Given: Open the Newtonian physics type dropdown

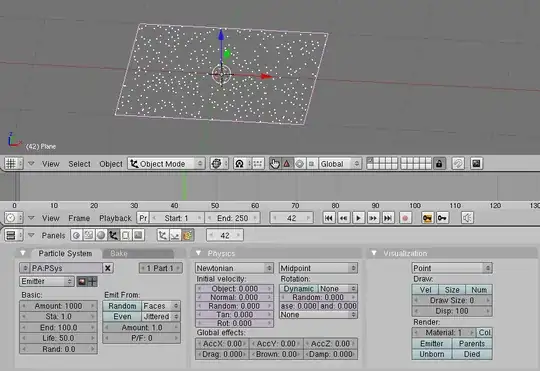Looking at the screenshot, I should pos(234,268).
